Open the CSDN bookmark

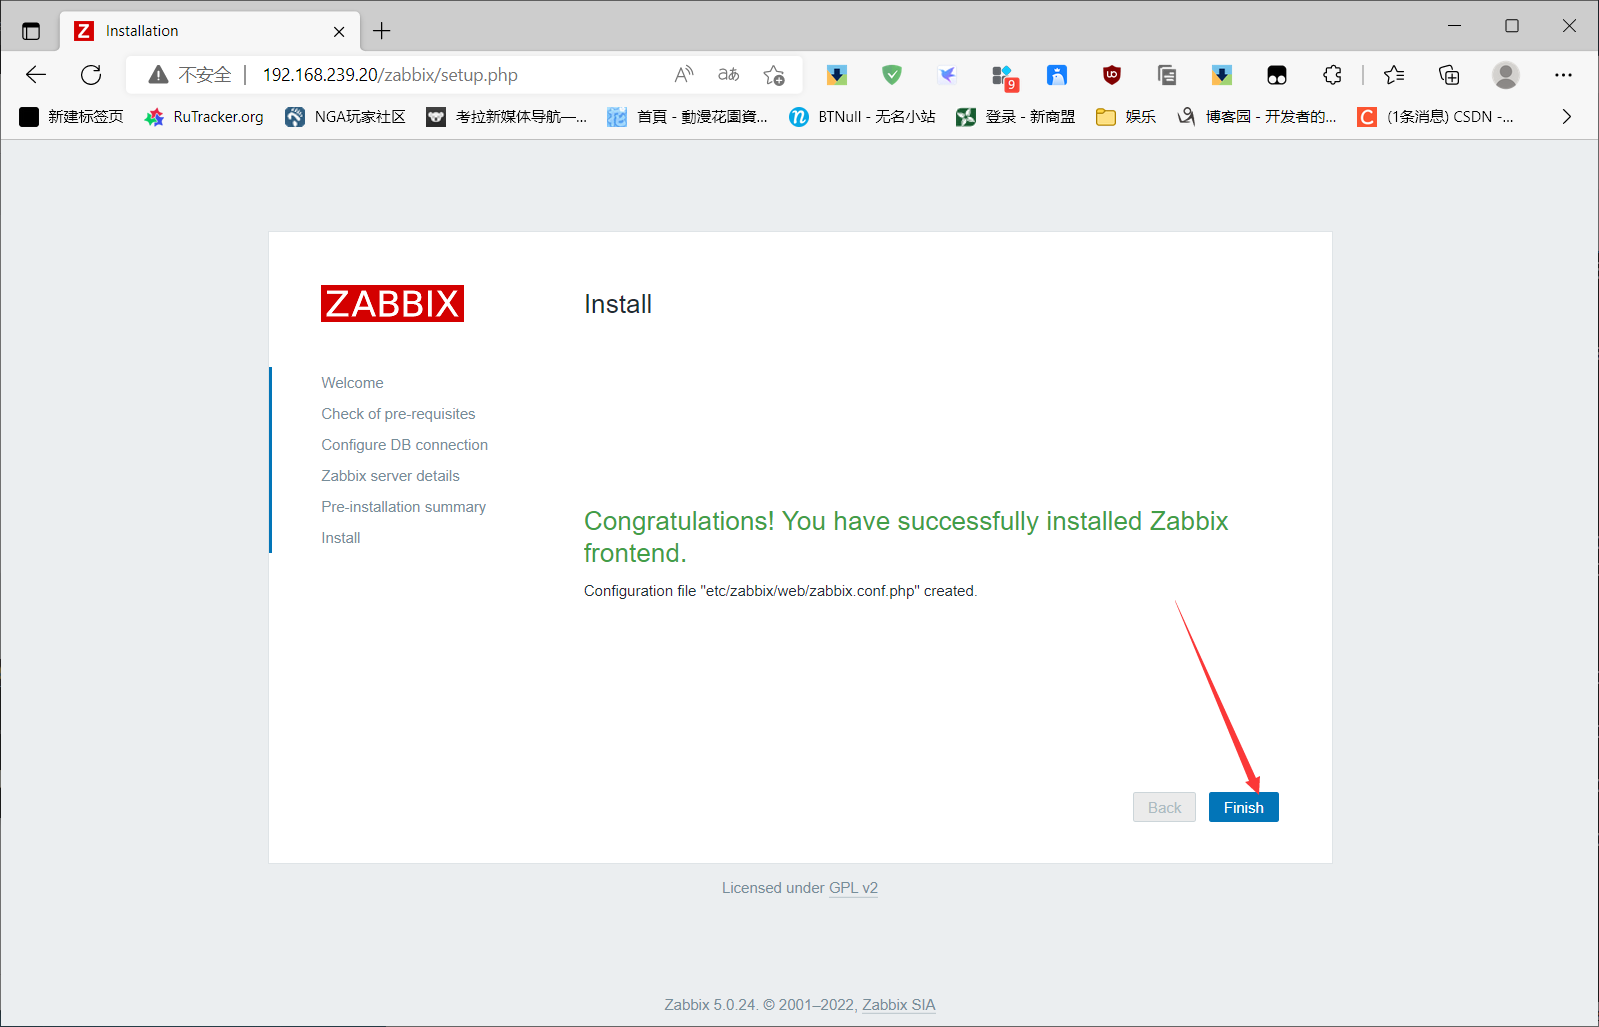tap(1436, 117)
